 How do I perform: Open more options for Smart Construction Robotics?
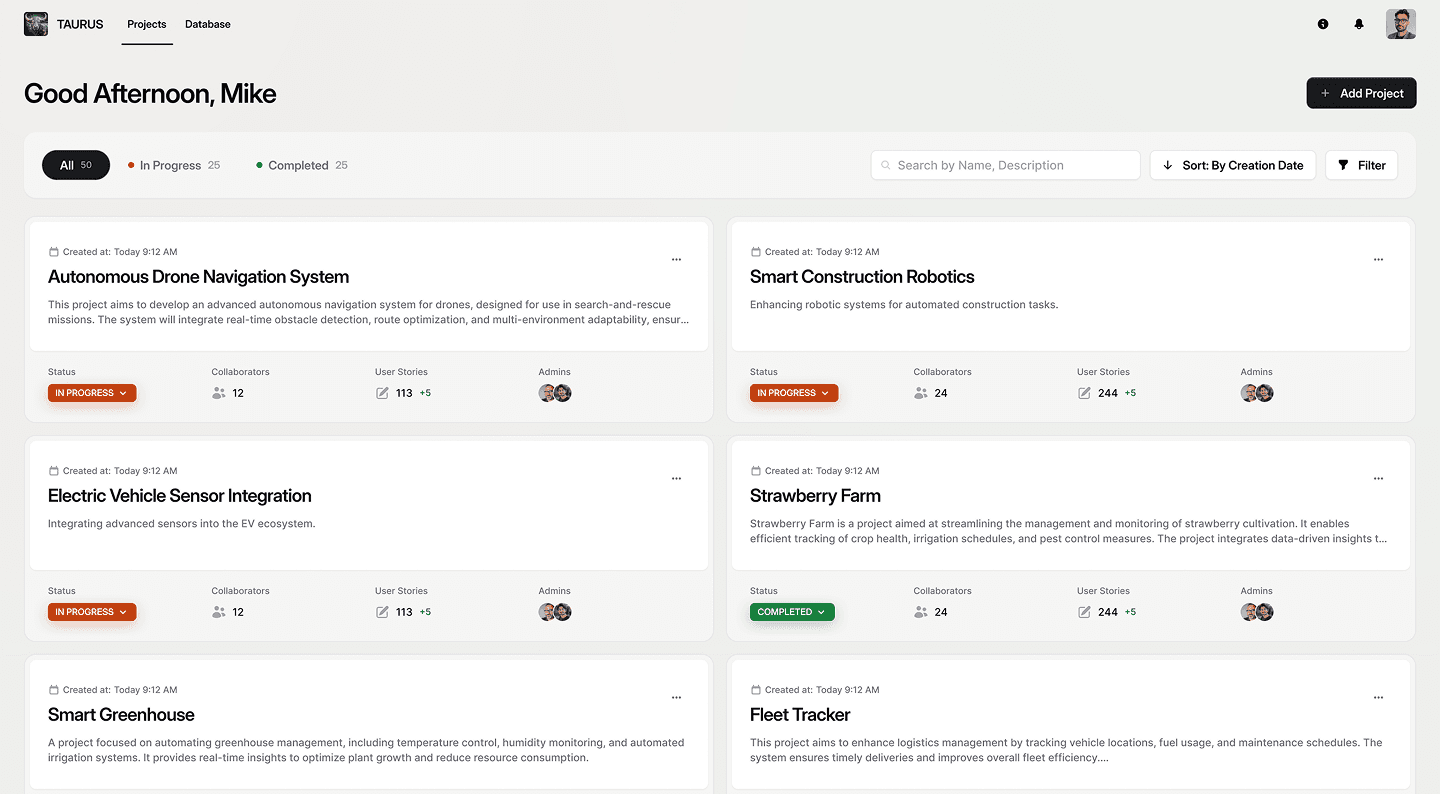coord(1379,260)
